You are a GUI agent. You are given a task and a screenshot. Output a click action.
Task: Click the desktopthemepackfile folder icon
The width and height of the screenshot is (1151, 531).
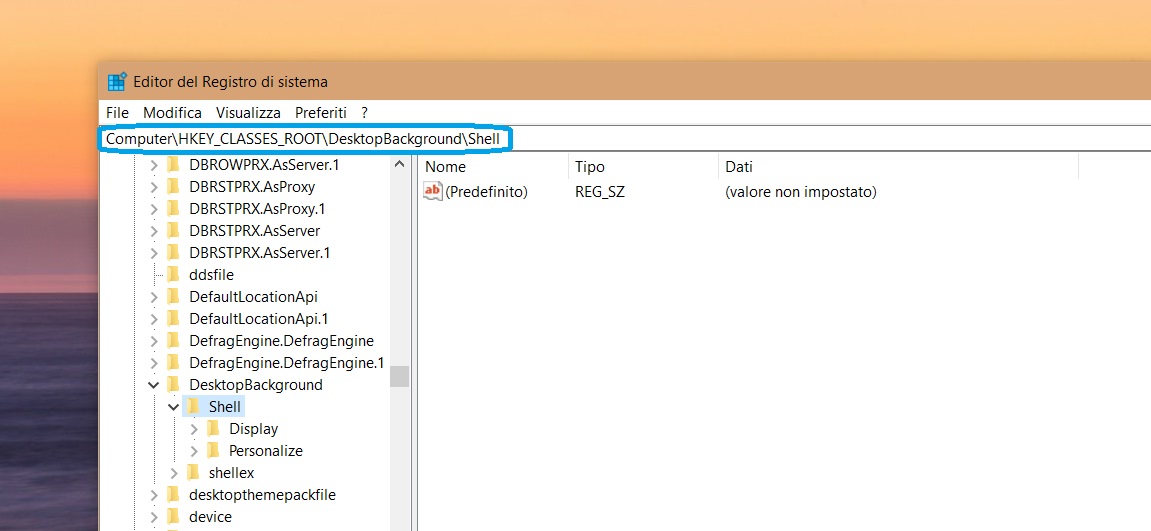(173, 494)
